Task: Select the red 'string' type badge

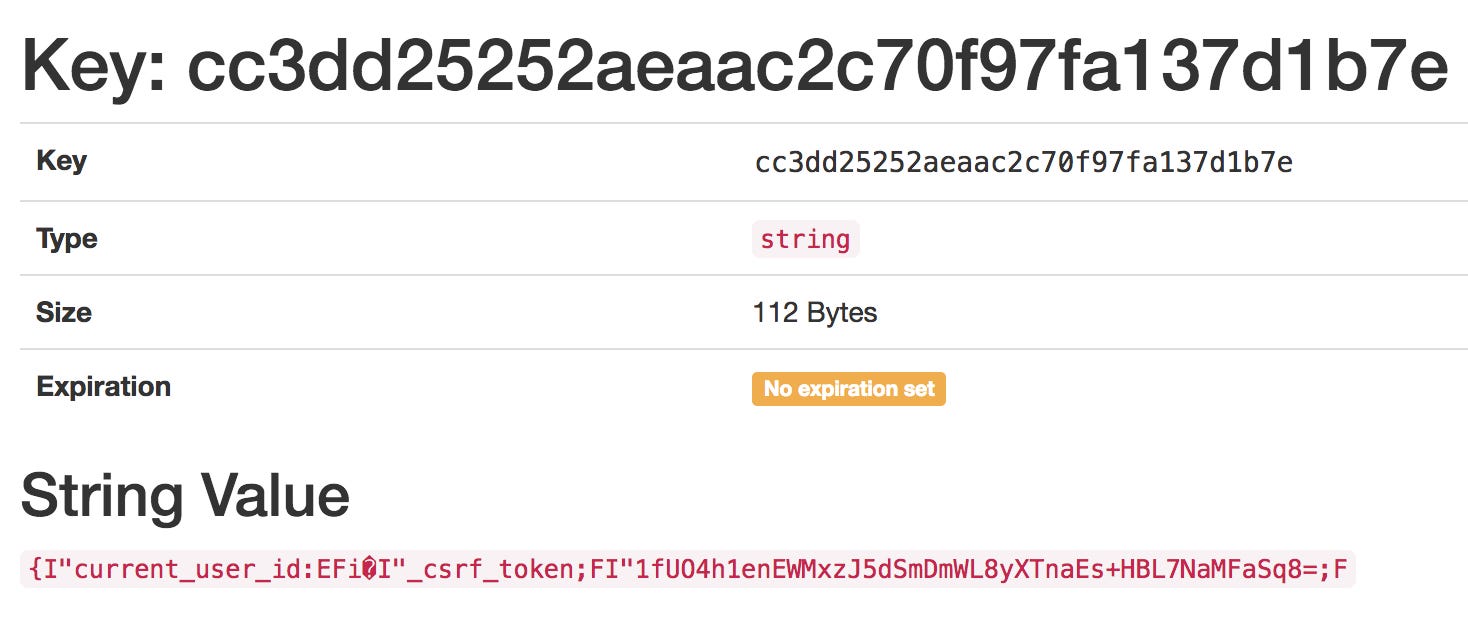Action: (x=805, y=240)
